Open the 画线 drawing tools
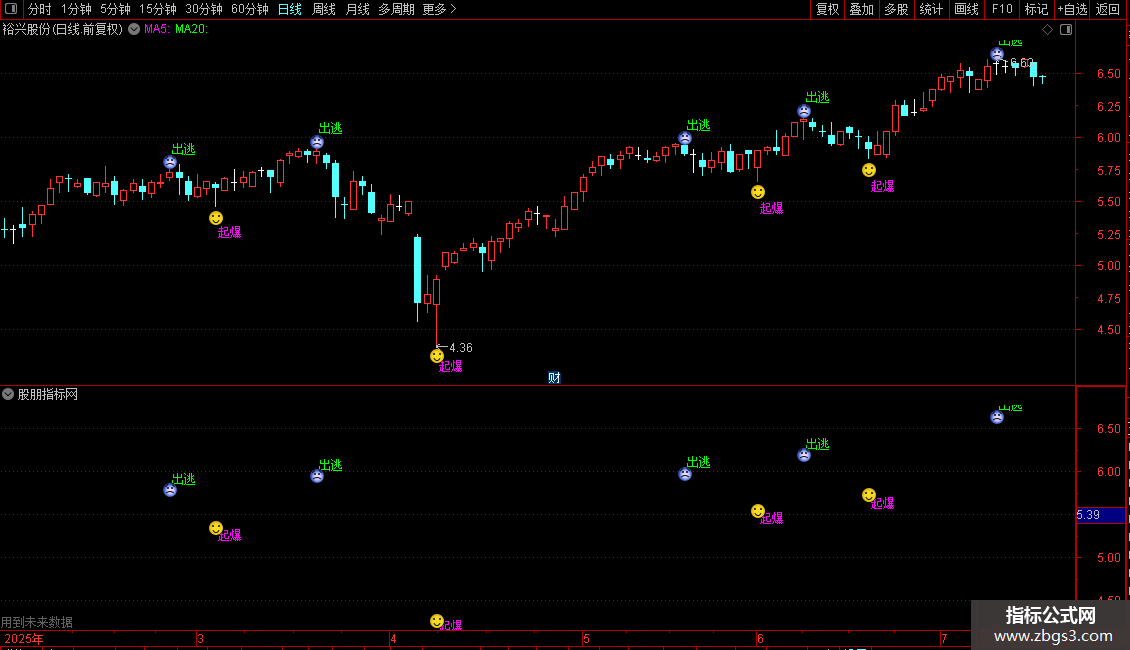This screenshot has height=650, width=1130. tap(966, 9)
